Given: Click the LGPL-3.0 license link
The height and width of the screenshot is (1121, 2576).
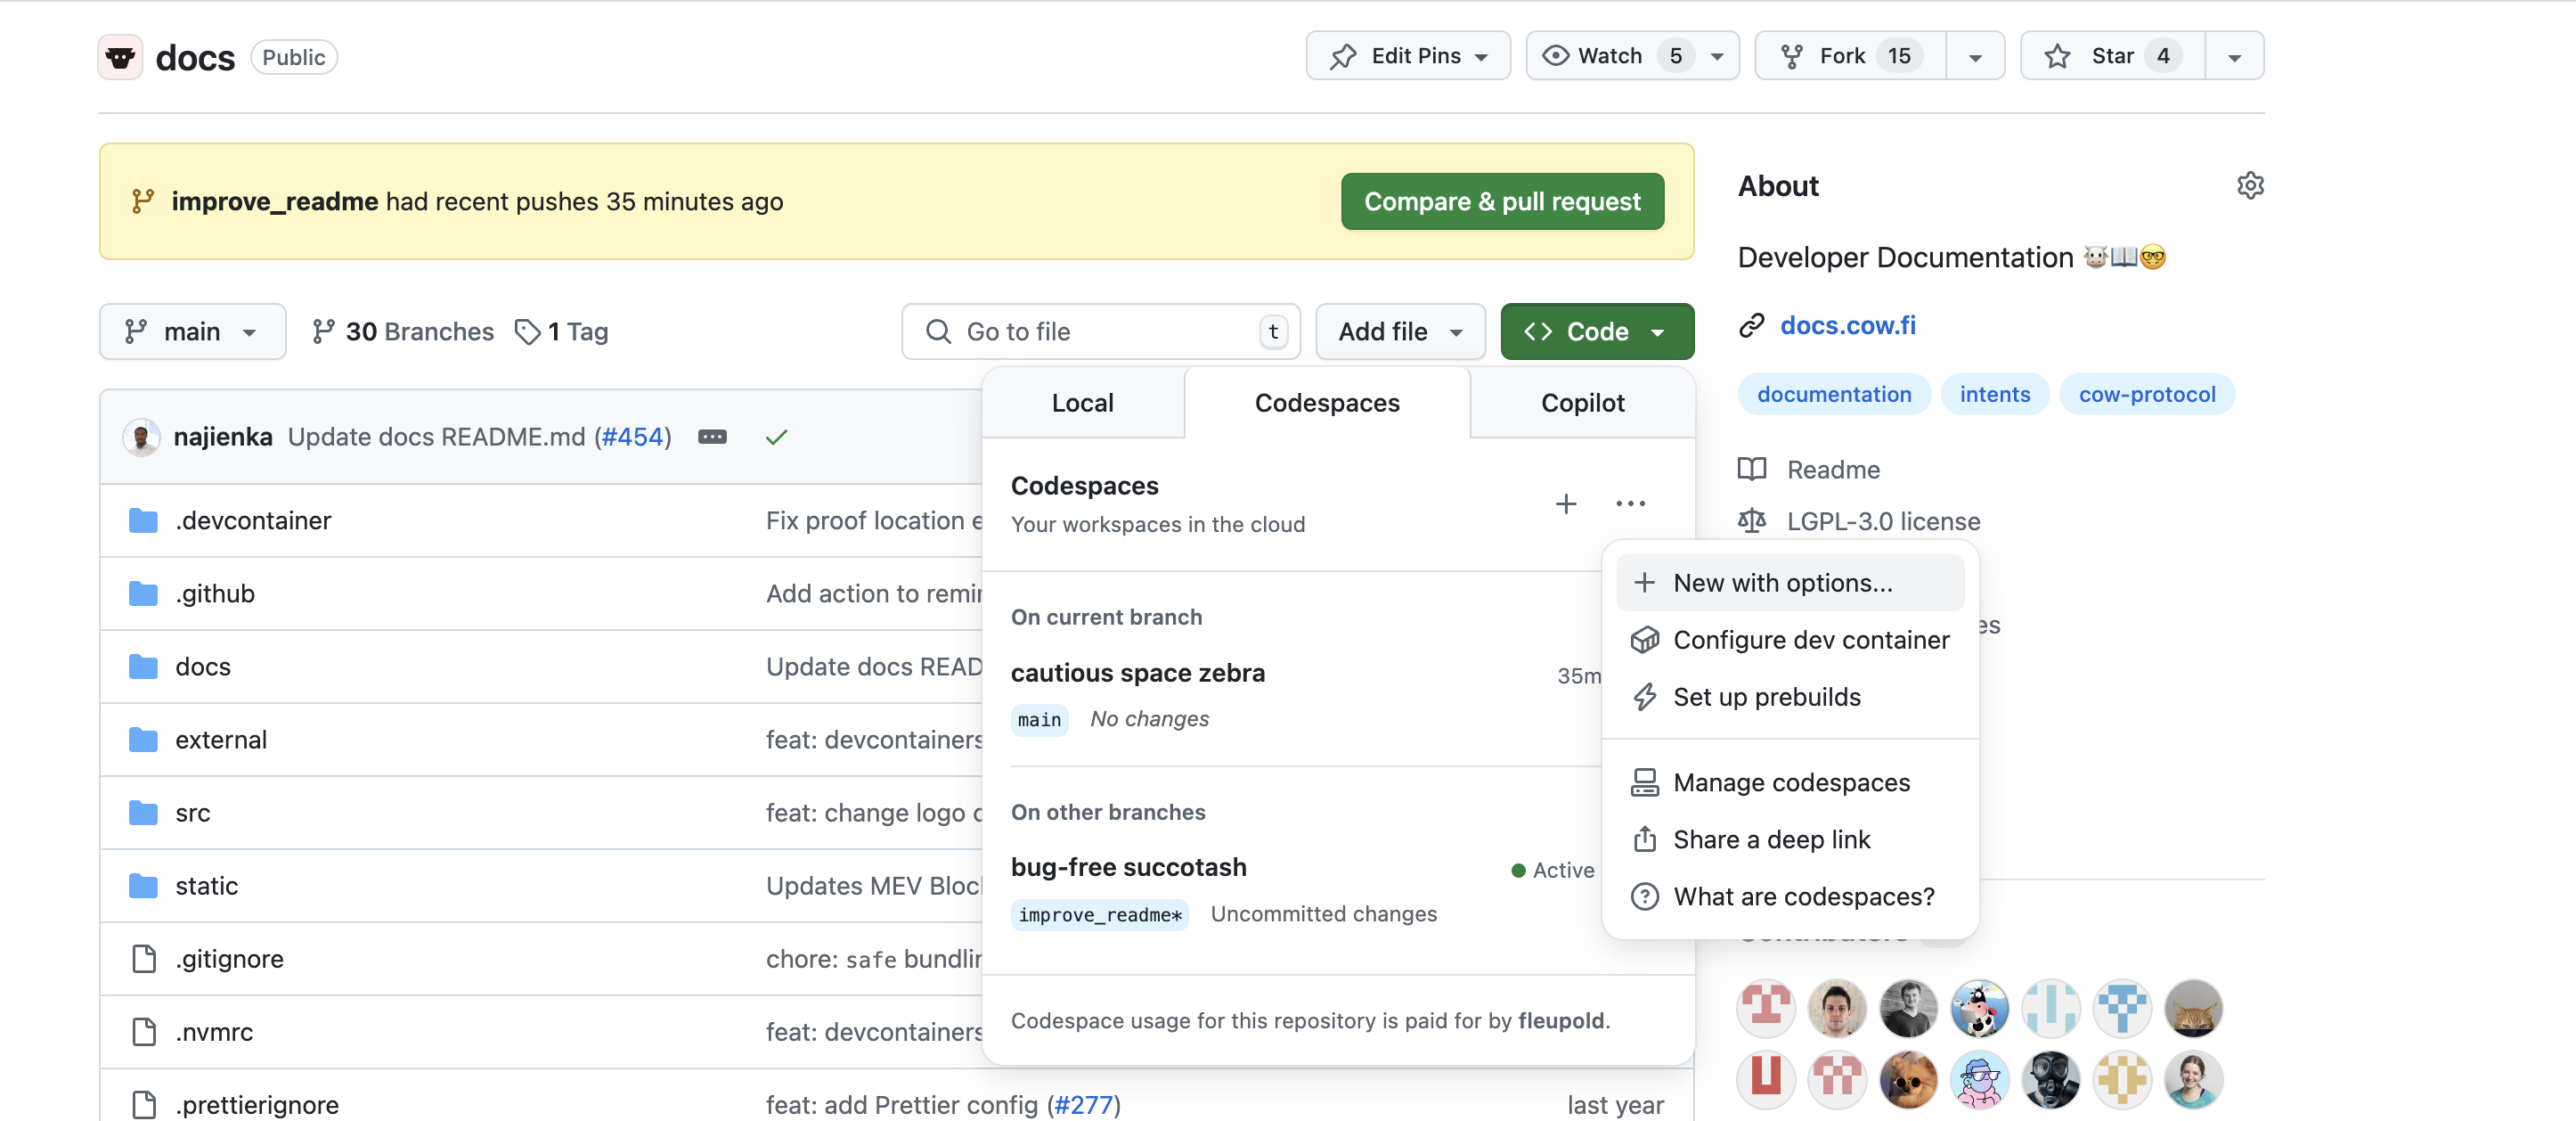Looking at the screenshot, I should coord(1883,521).
